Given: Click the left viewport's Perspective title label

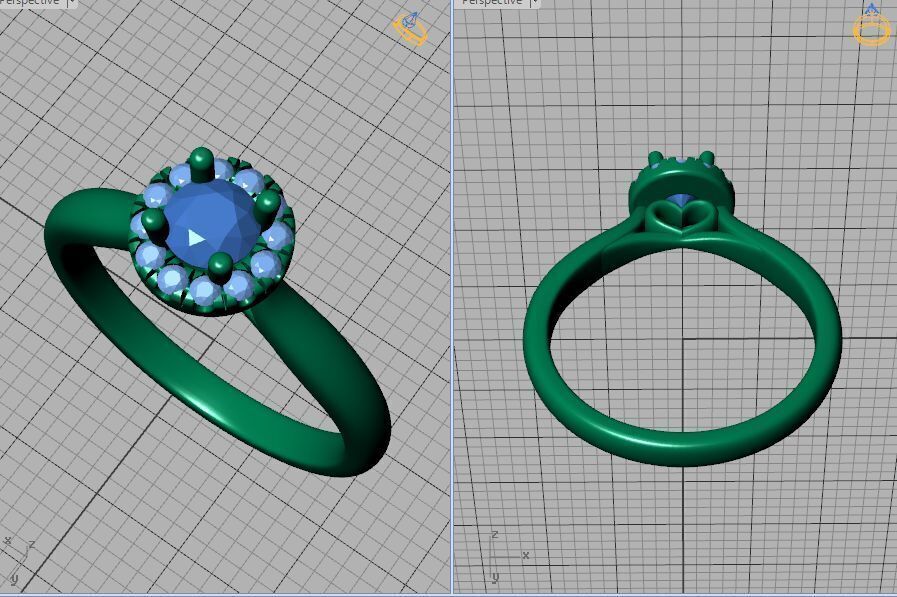Looking at the screenshot, I should pyautogui.click(x=30, y=2).
